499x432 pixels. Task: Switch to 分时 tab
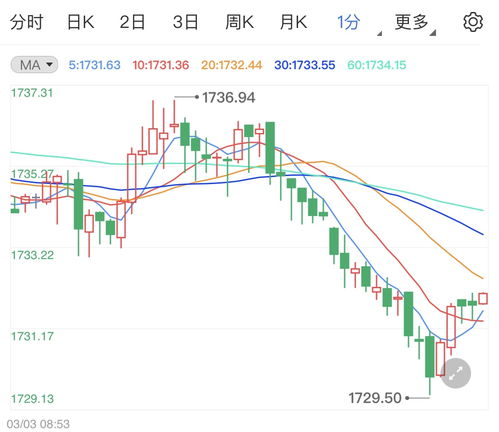click(26, 22)
